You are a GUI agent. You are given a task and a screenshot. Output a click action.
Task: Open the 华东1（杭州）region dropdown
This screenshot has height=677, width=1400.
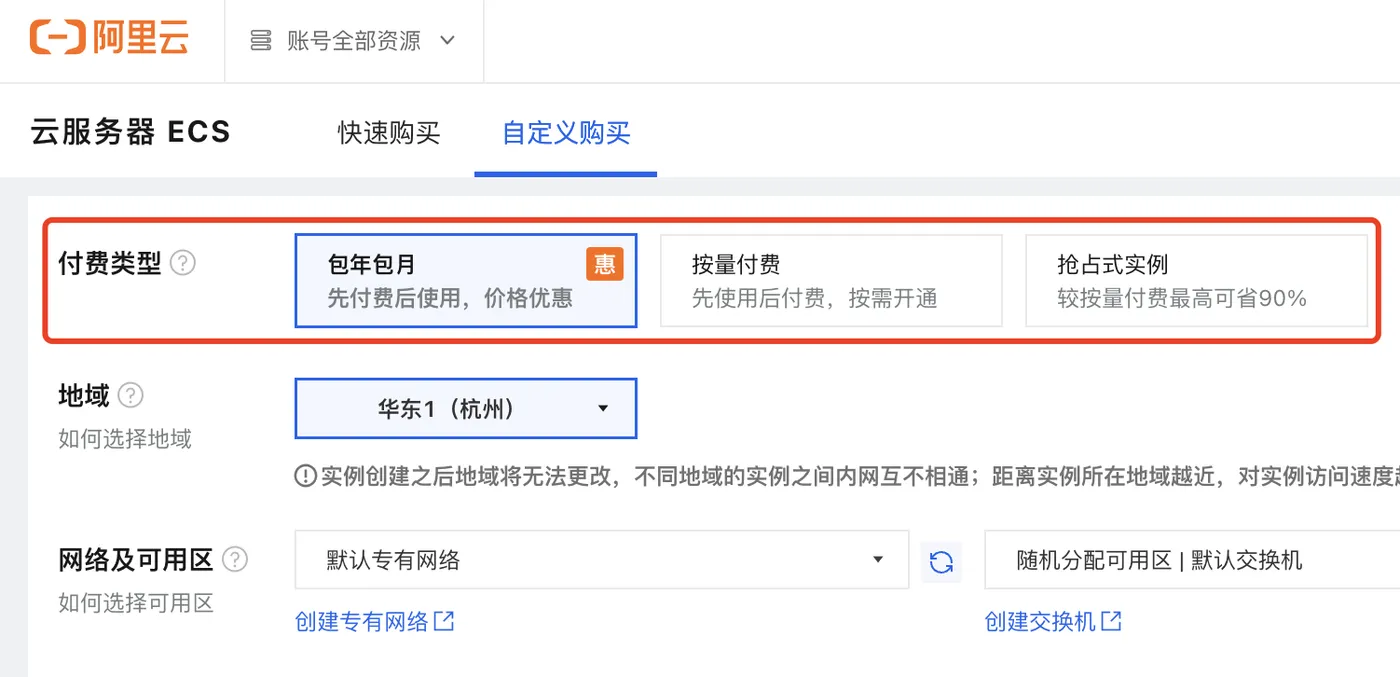pos(466,408)
